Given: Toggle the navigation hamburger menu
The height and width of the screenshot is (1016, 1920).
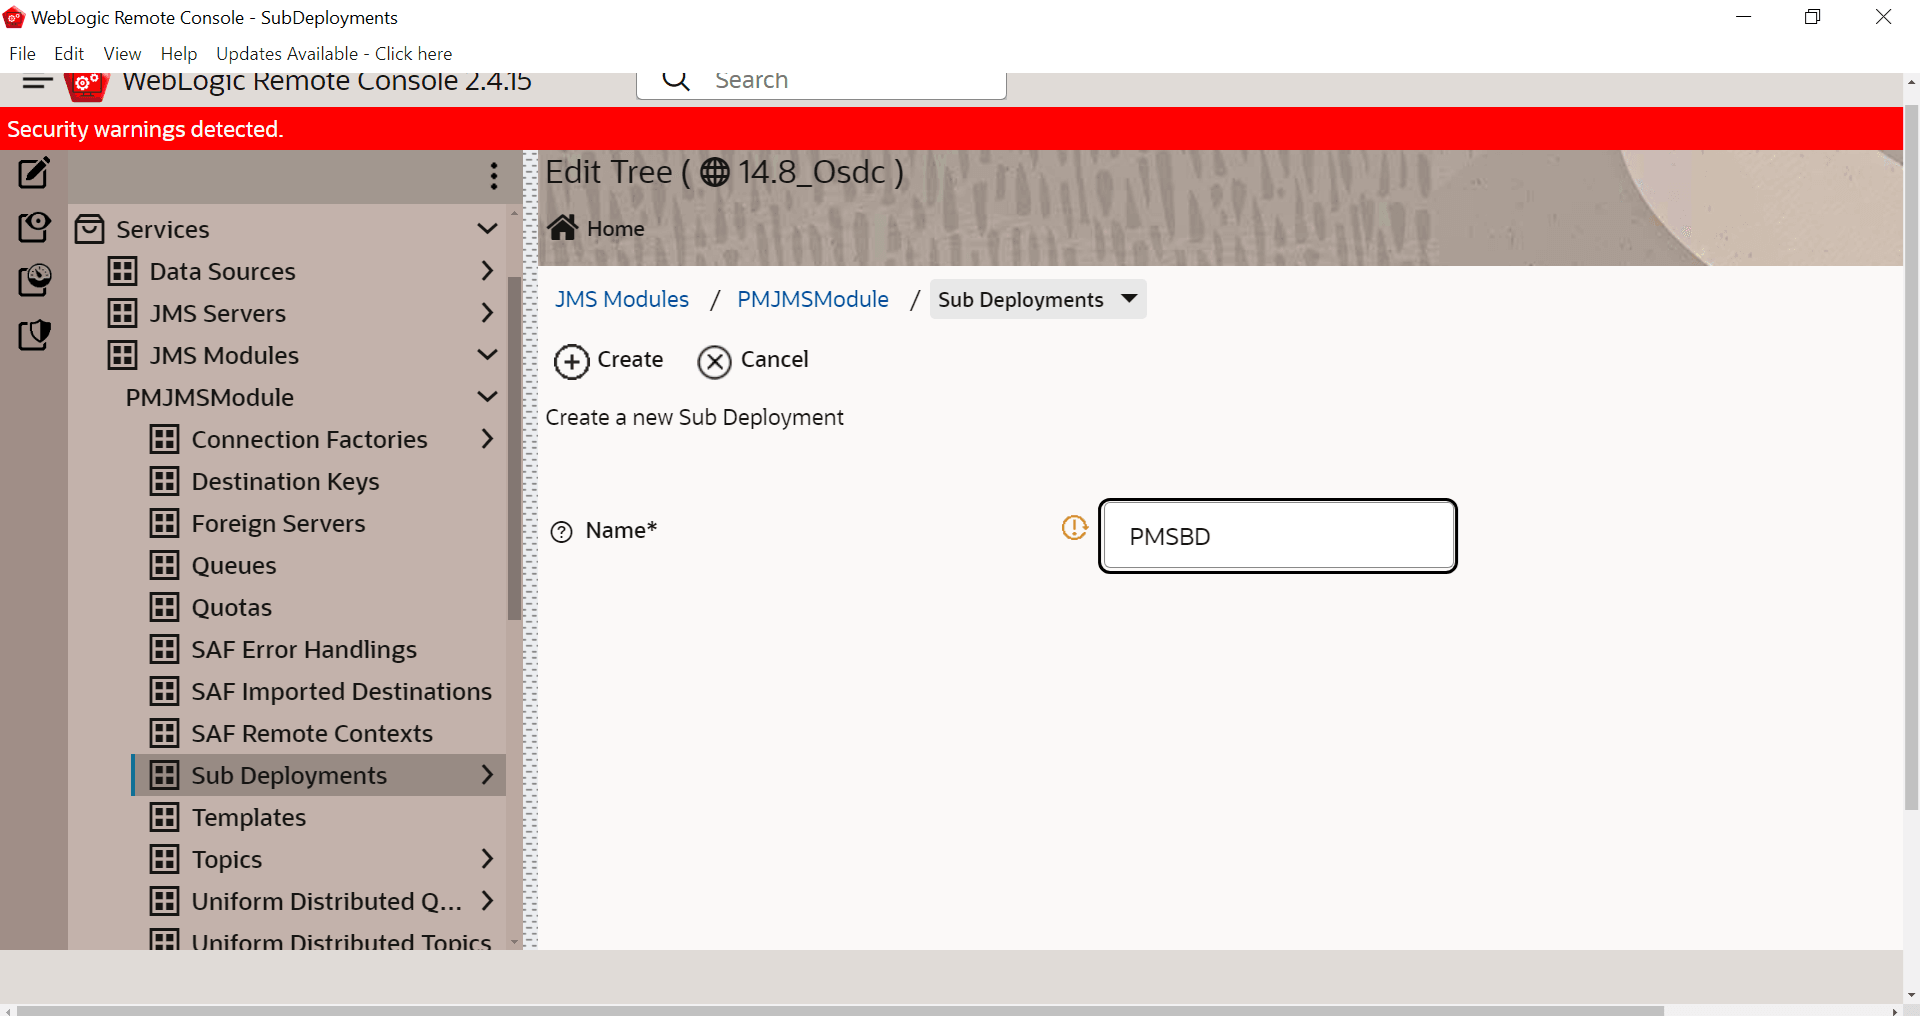Looking at the screenshot, I should tap(37, 82).
